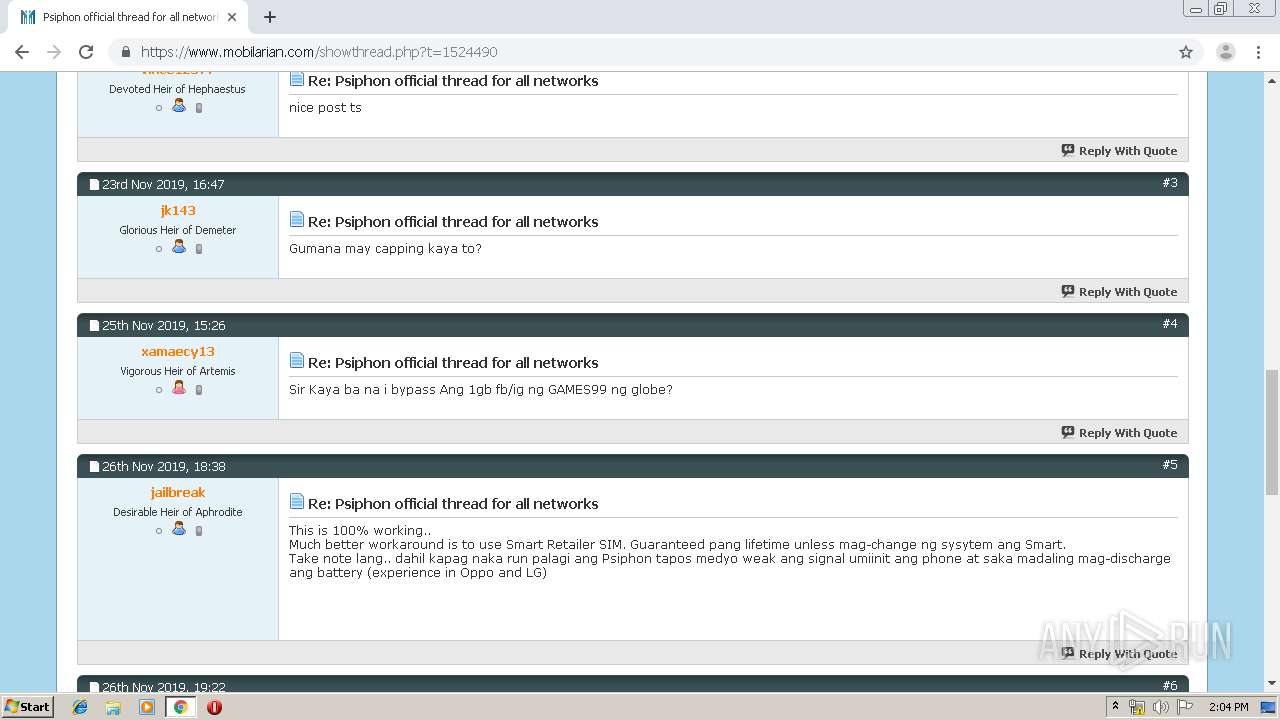The height and width of the screenshot is (720, 1280).
Task: Click the red stop icon in the taskbar
Action: 214,707
